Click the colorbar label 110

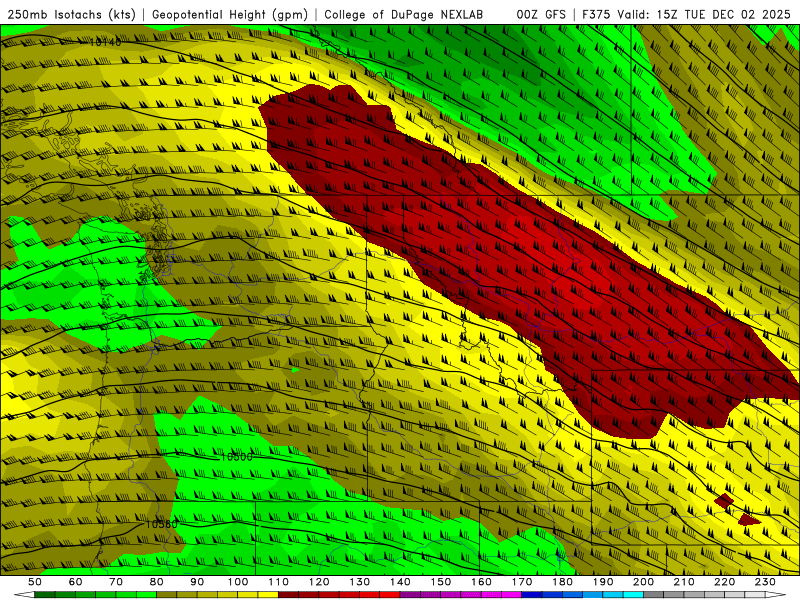click(278, 582)
